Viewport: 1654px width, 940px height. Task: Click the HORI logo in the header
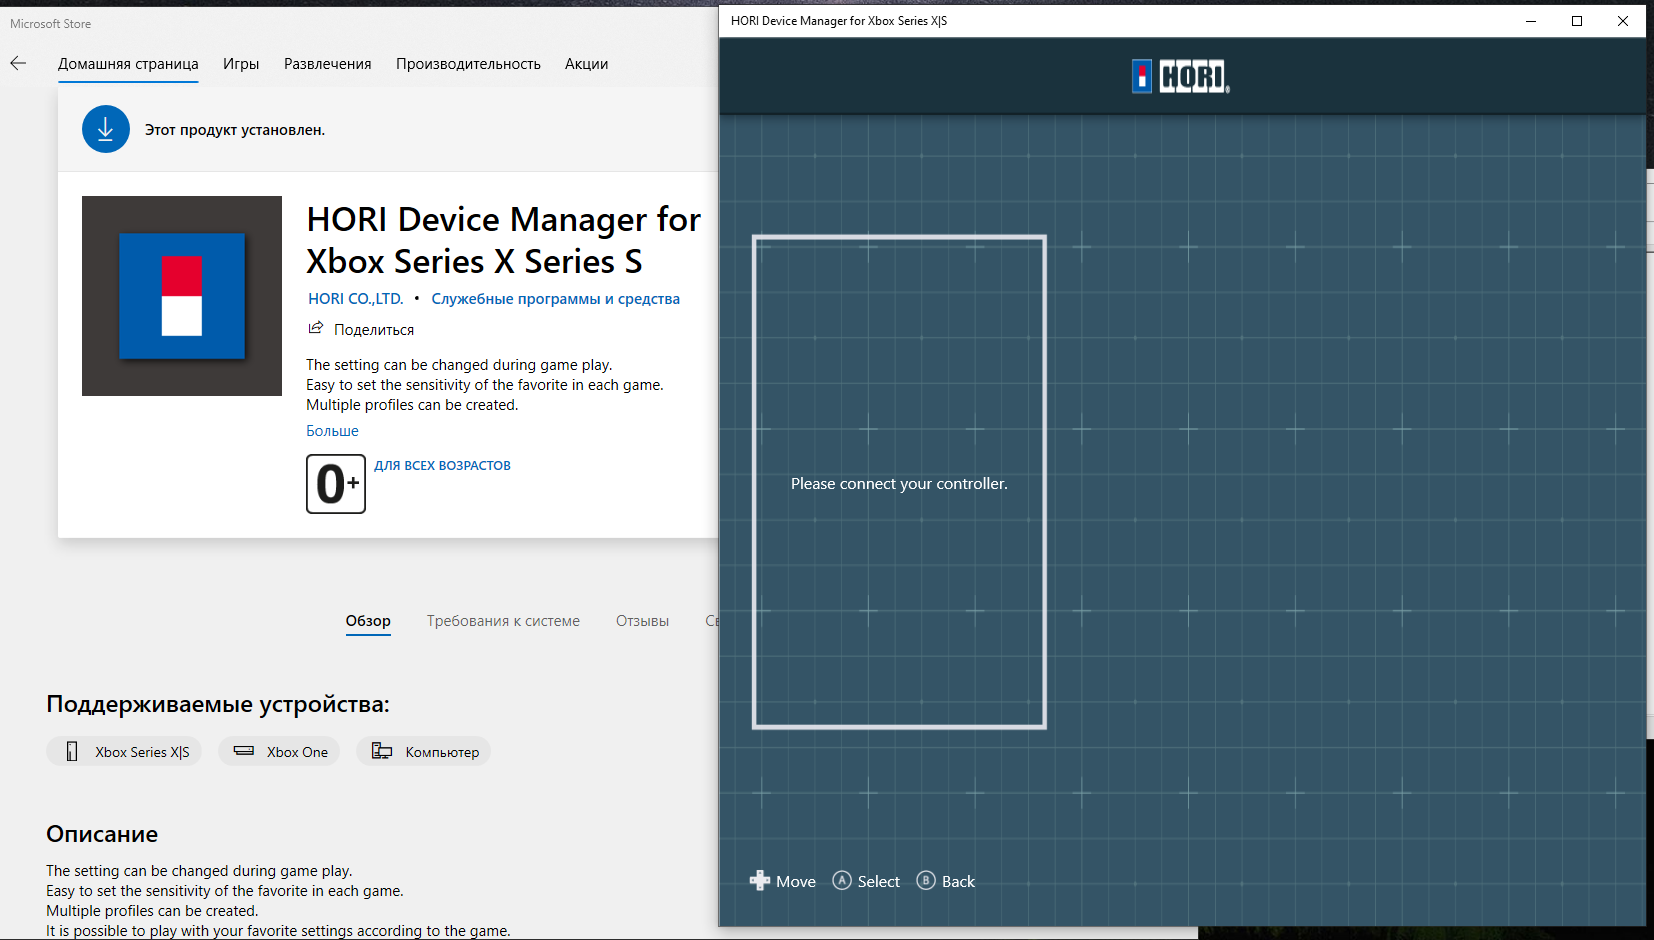(1181, 76)
